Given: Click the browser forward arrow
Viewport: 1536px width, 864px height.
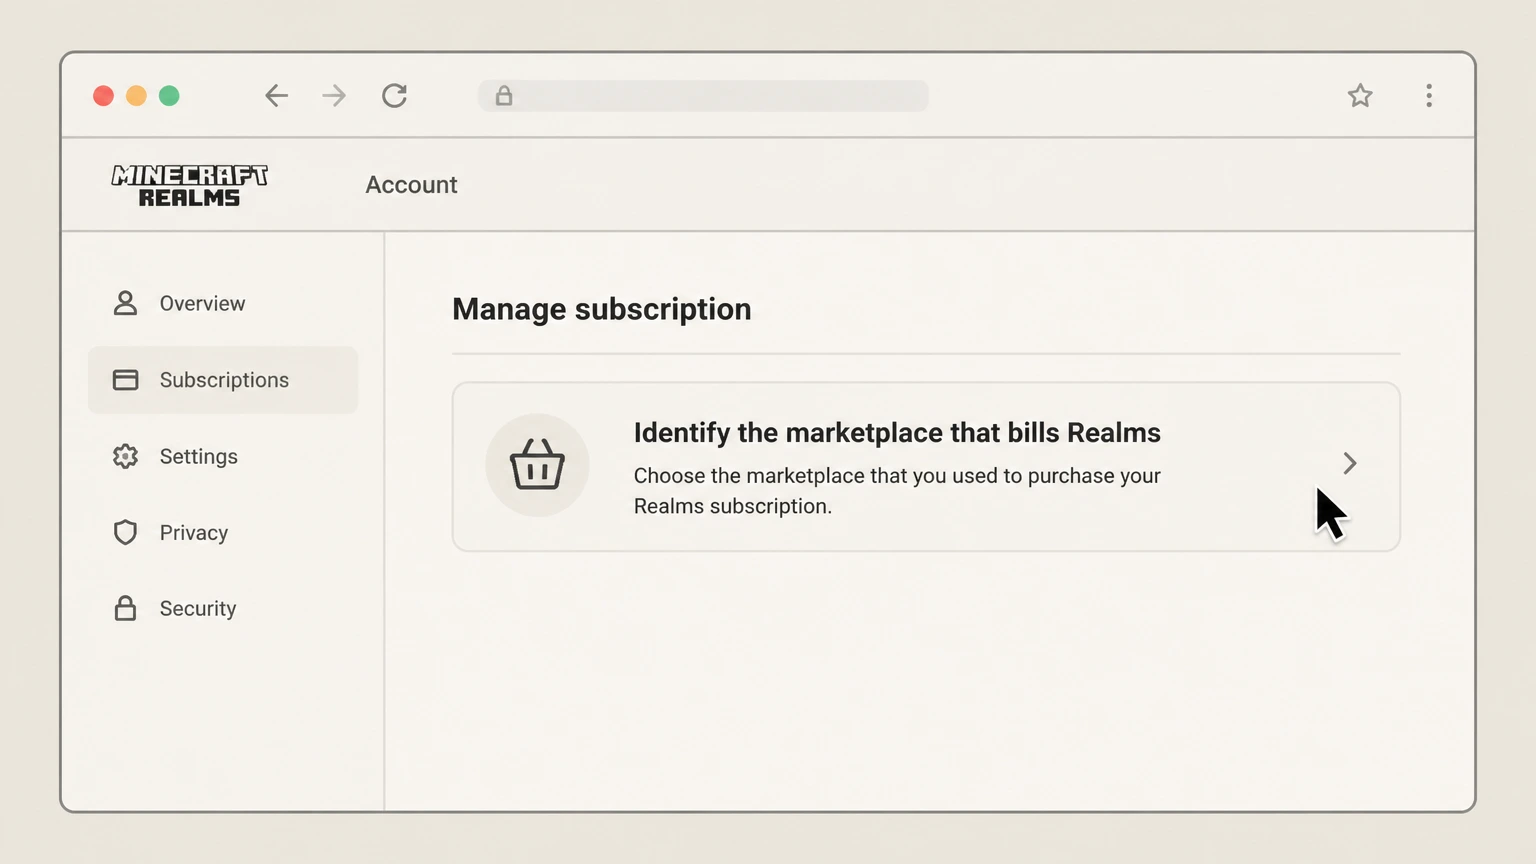Looking at the screenshot, I should 334,96.
